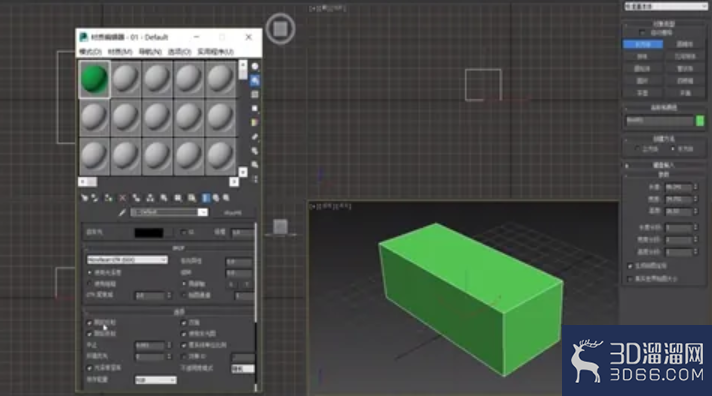
Task: Click the black color swatch in Material Editor
Action: click(x=149, y=233)
